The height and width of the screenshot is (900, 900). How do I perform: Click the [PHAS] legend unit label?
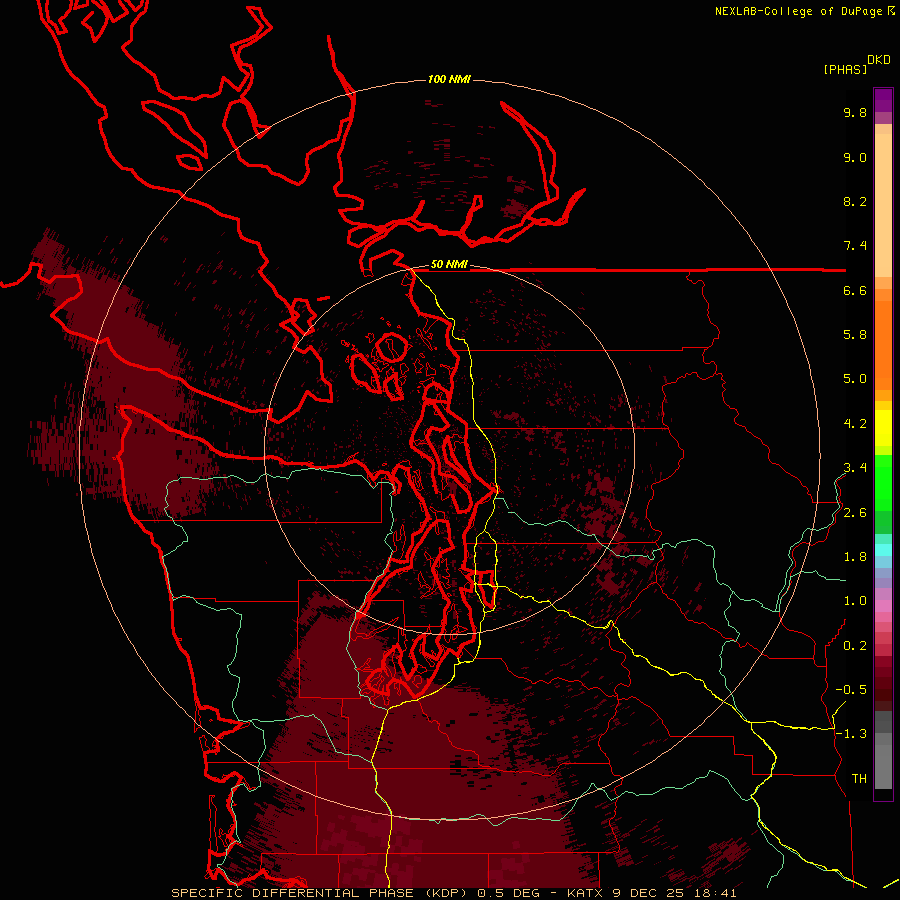pyautogui.click(x=845, y=69)
